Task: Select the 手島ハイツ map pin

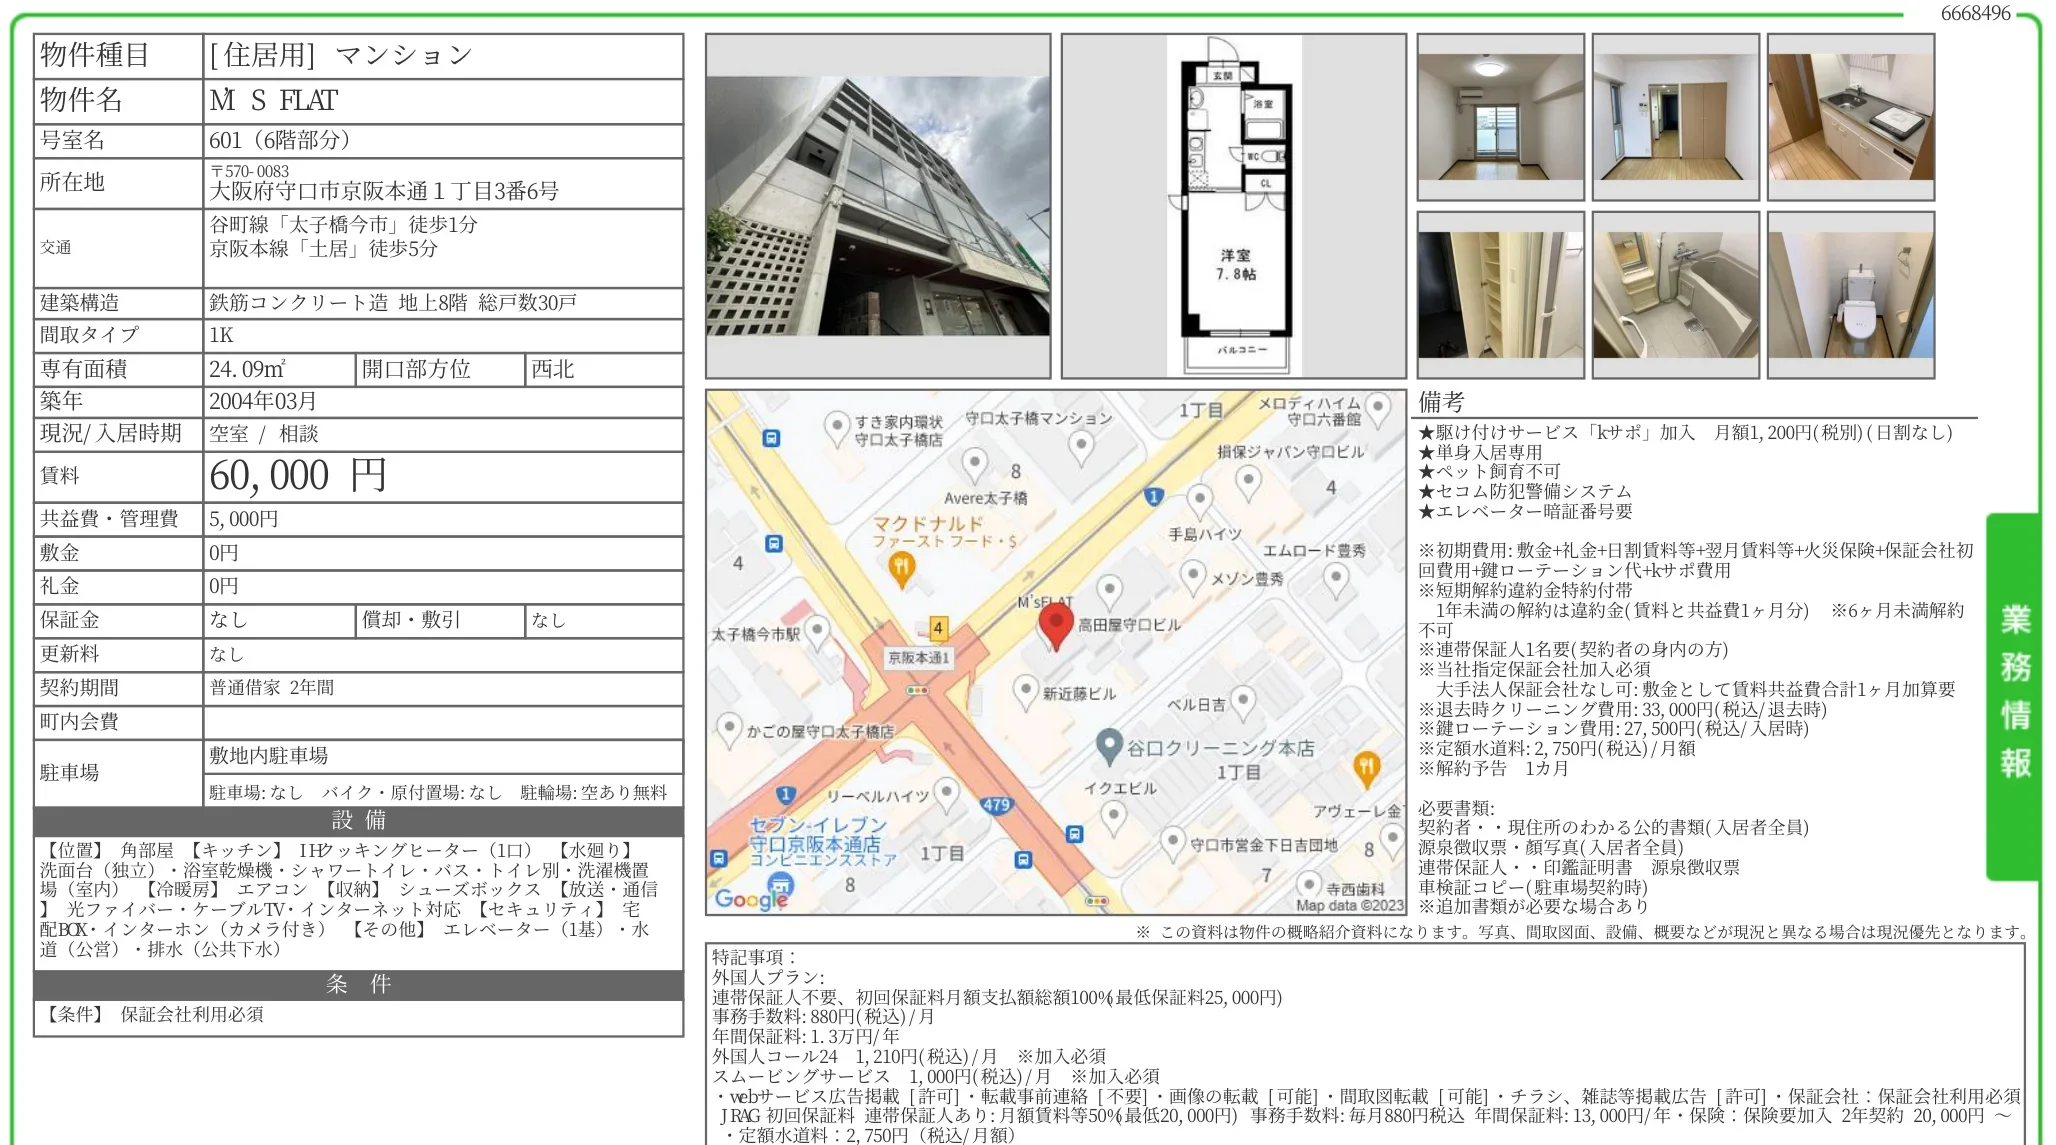Action: tap(1200, 500)
